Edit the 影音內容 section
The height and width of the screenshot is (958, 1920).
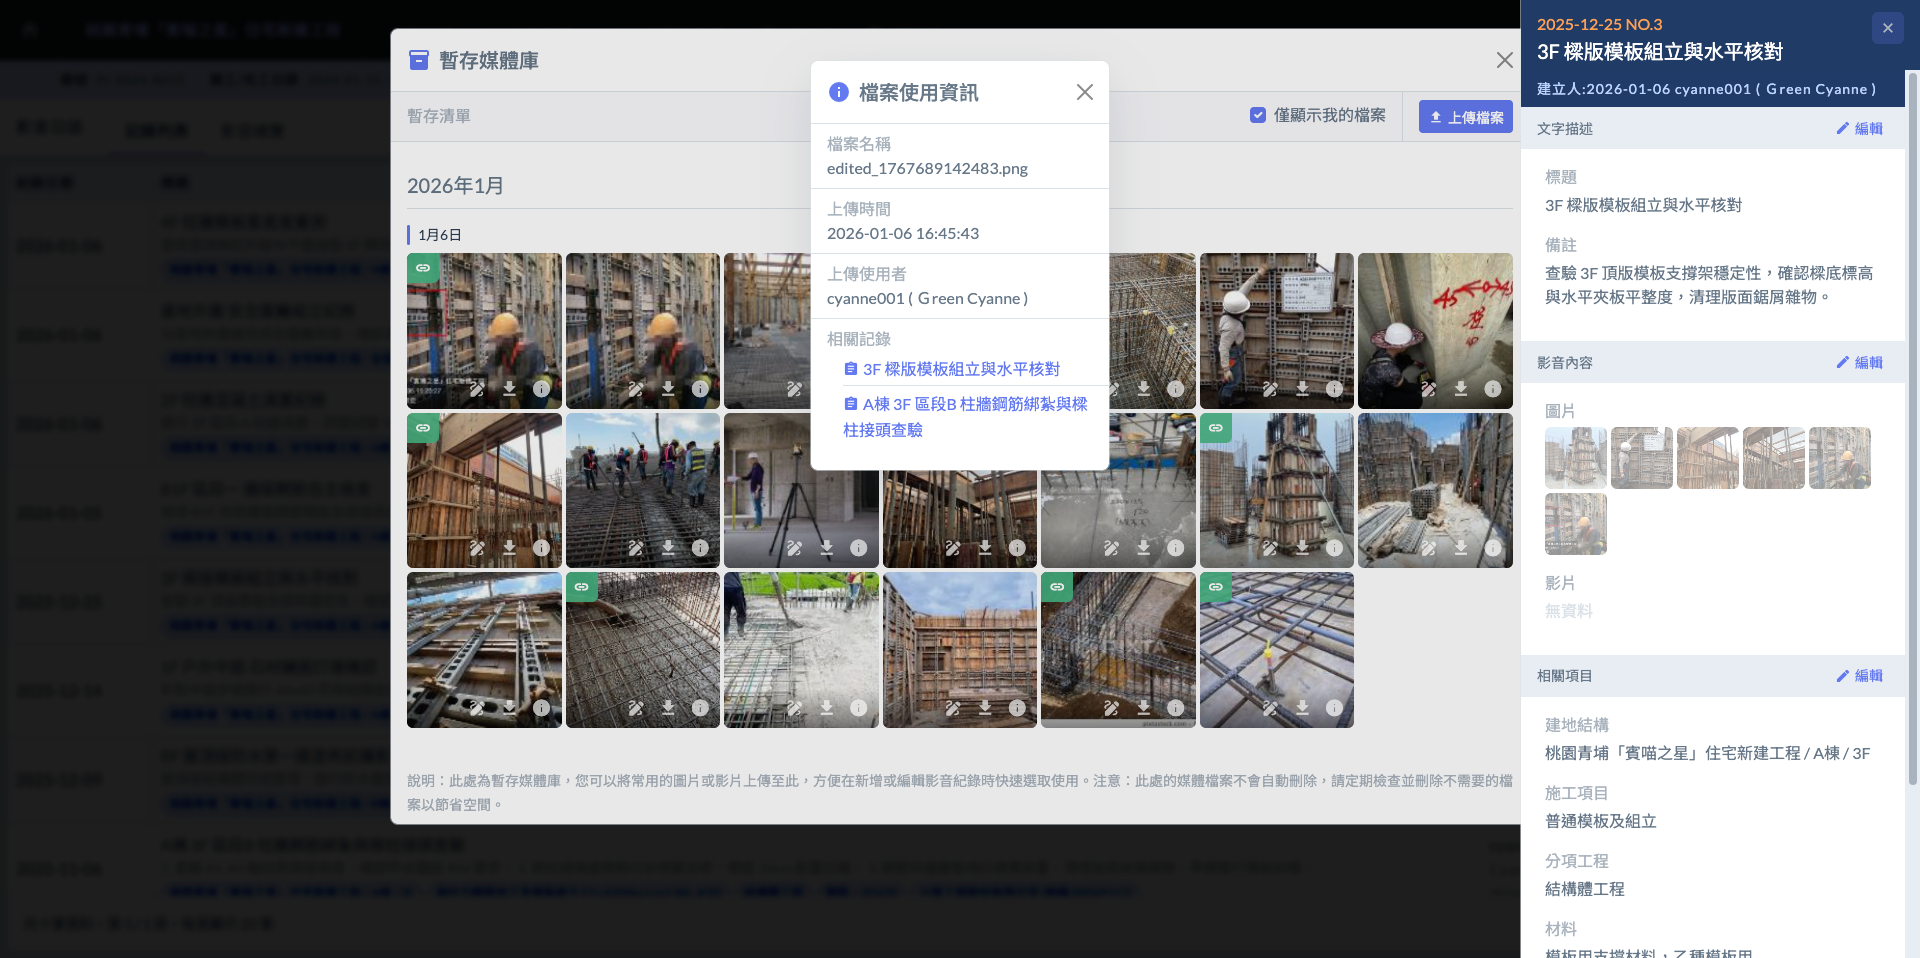(x=1859, y=362)
